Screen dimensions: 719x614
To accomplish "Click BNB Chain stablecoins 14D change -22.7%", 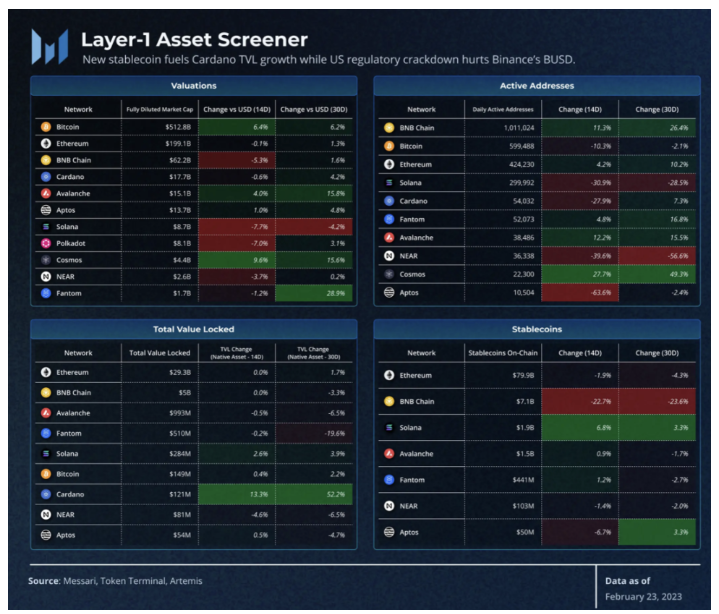I will (x=580, y=402).
